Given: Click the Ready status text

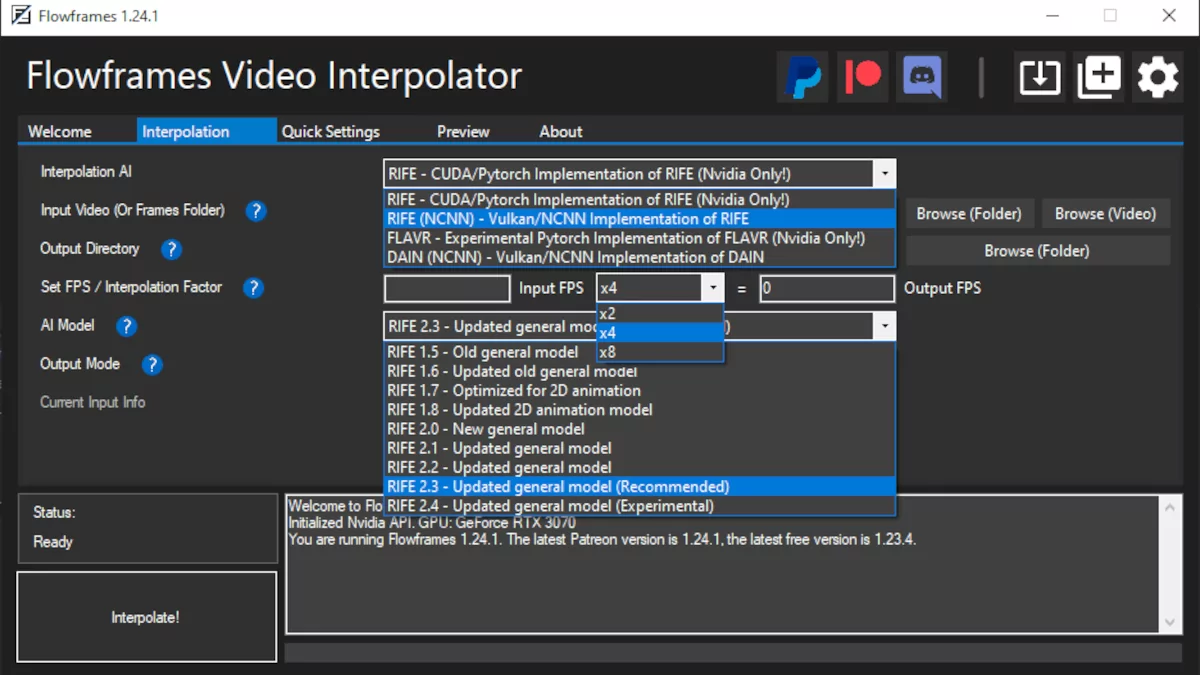Looking at the screenshot, I should (53, 542).
